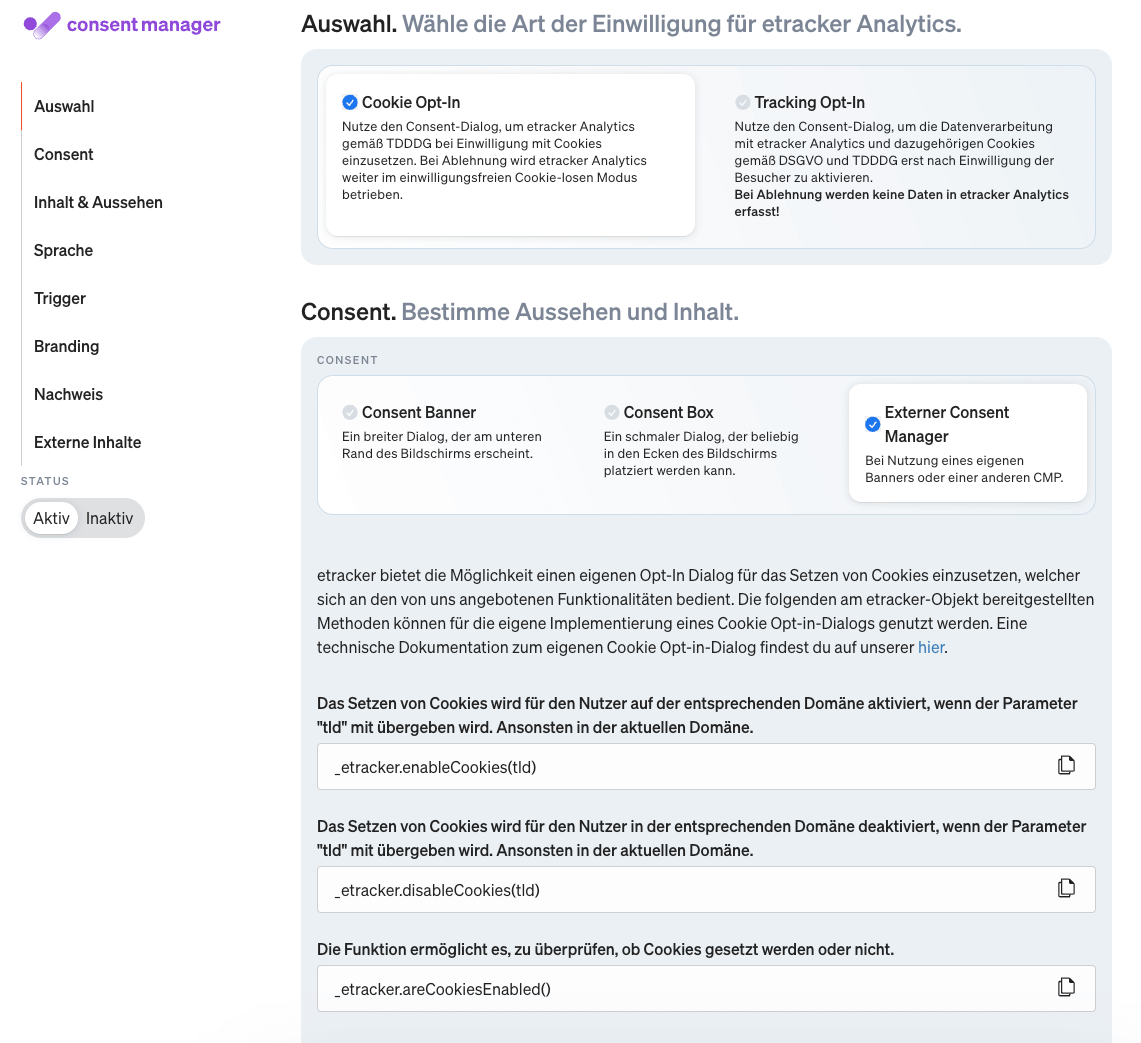Screen dimensions: 1141x1043
Task: Follow the 'hier' documentation link
Action: pyautogui.click(x=930, y=648)
